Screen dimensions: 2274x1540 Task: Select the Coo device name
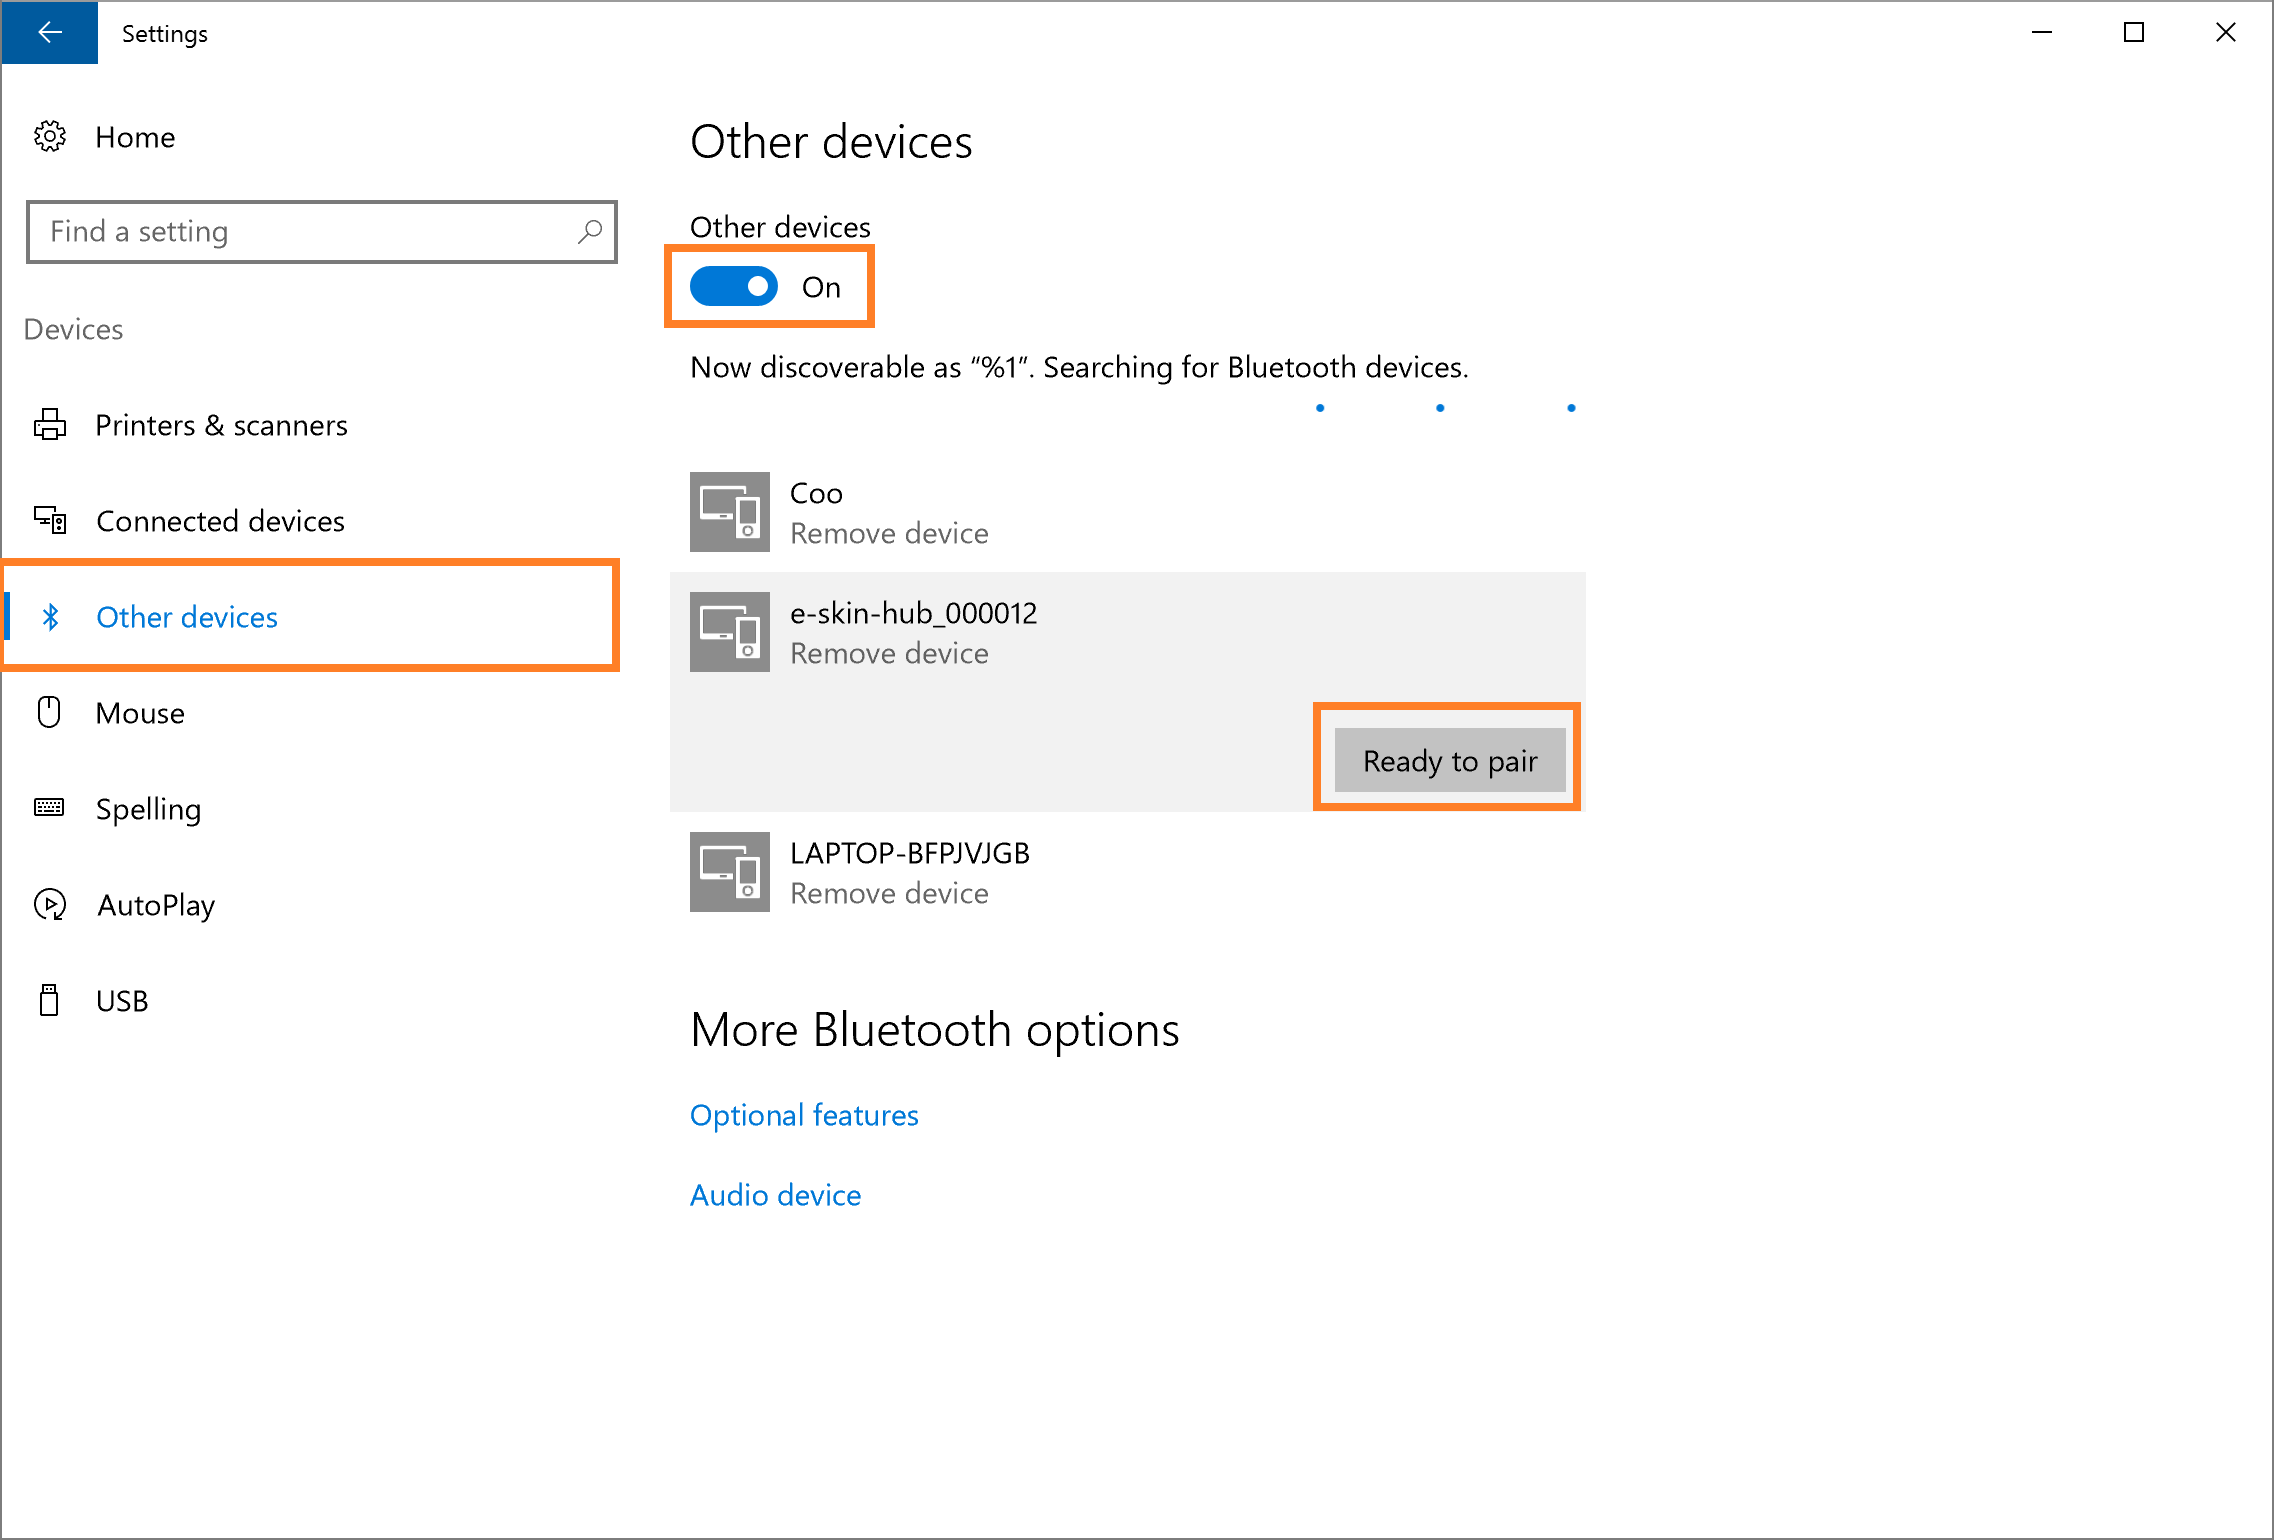(x=816, y=493)
